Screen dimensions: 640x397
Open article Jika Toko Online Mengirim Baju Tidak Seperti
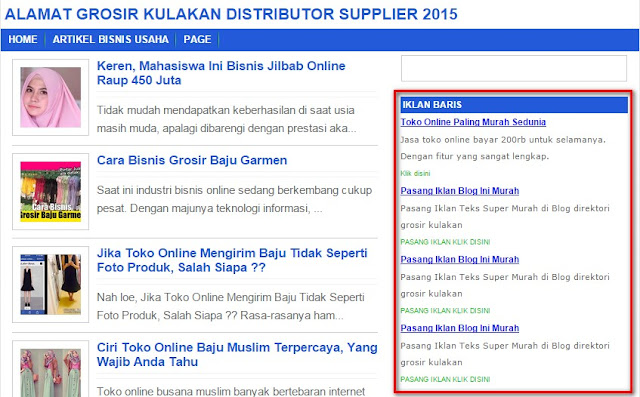tap(232, 260)
